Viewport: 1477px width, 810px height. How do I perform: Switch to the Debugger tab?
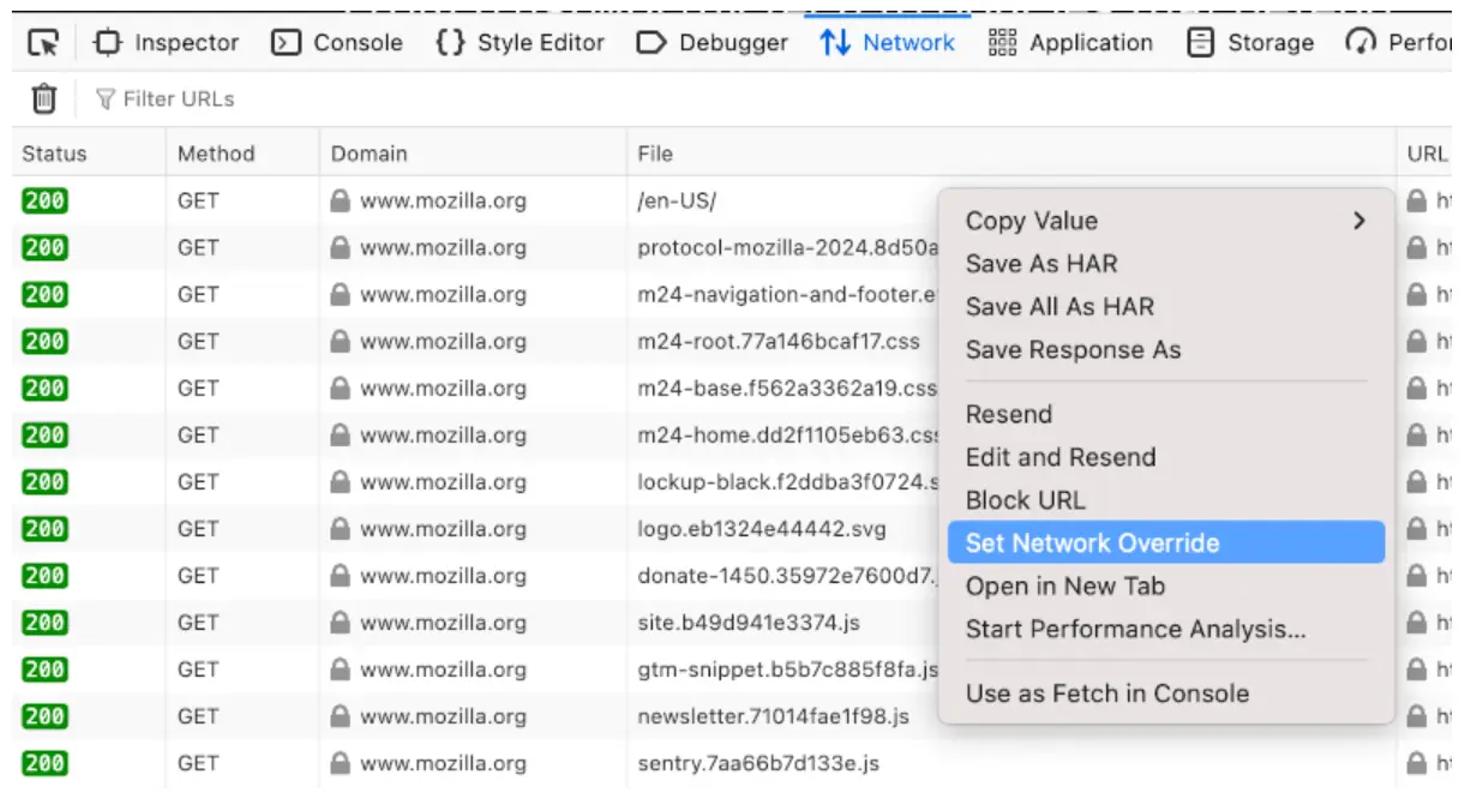pos(712,43)
